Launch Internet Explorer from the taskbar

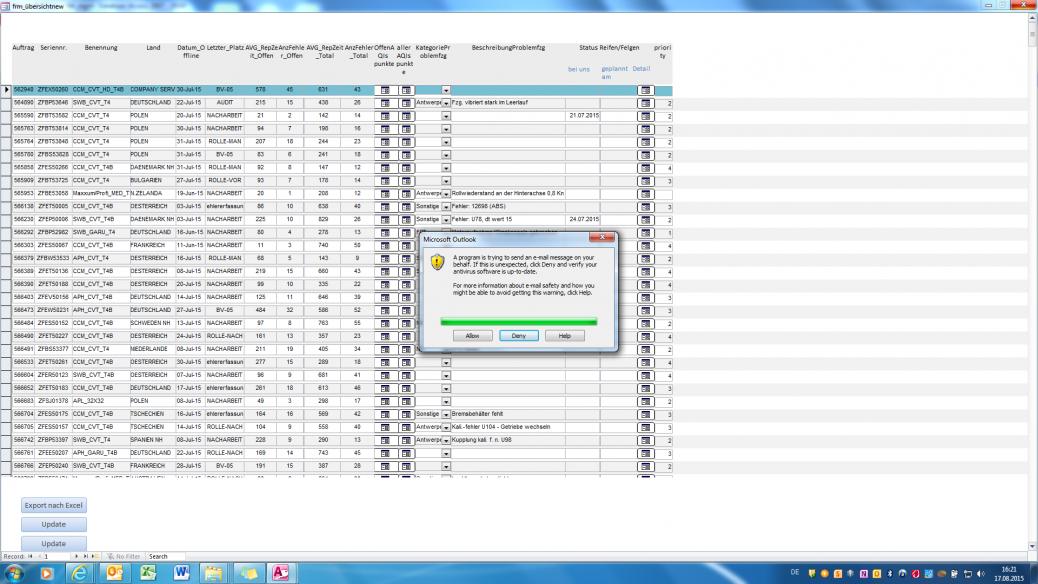click(x=79, y=573)
